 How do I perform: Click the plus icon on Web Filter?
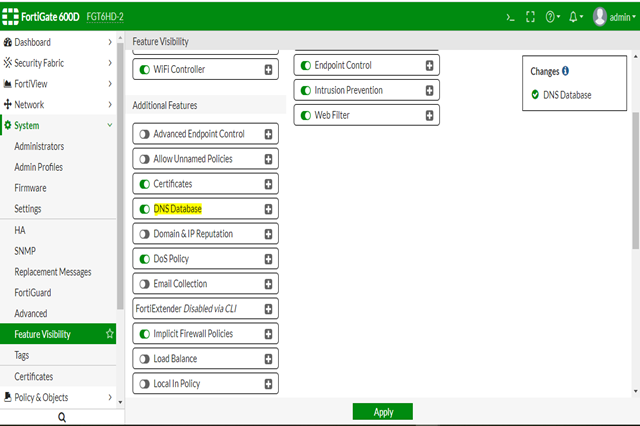tap(429, 115)
